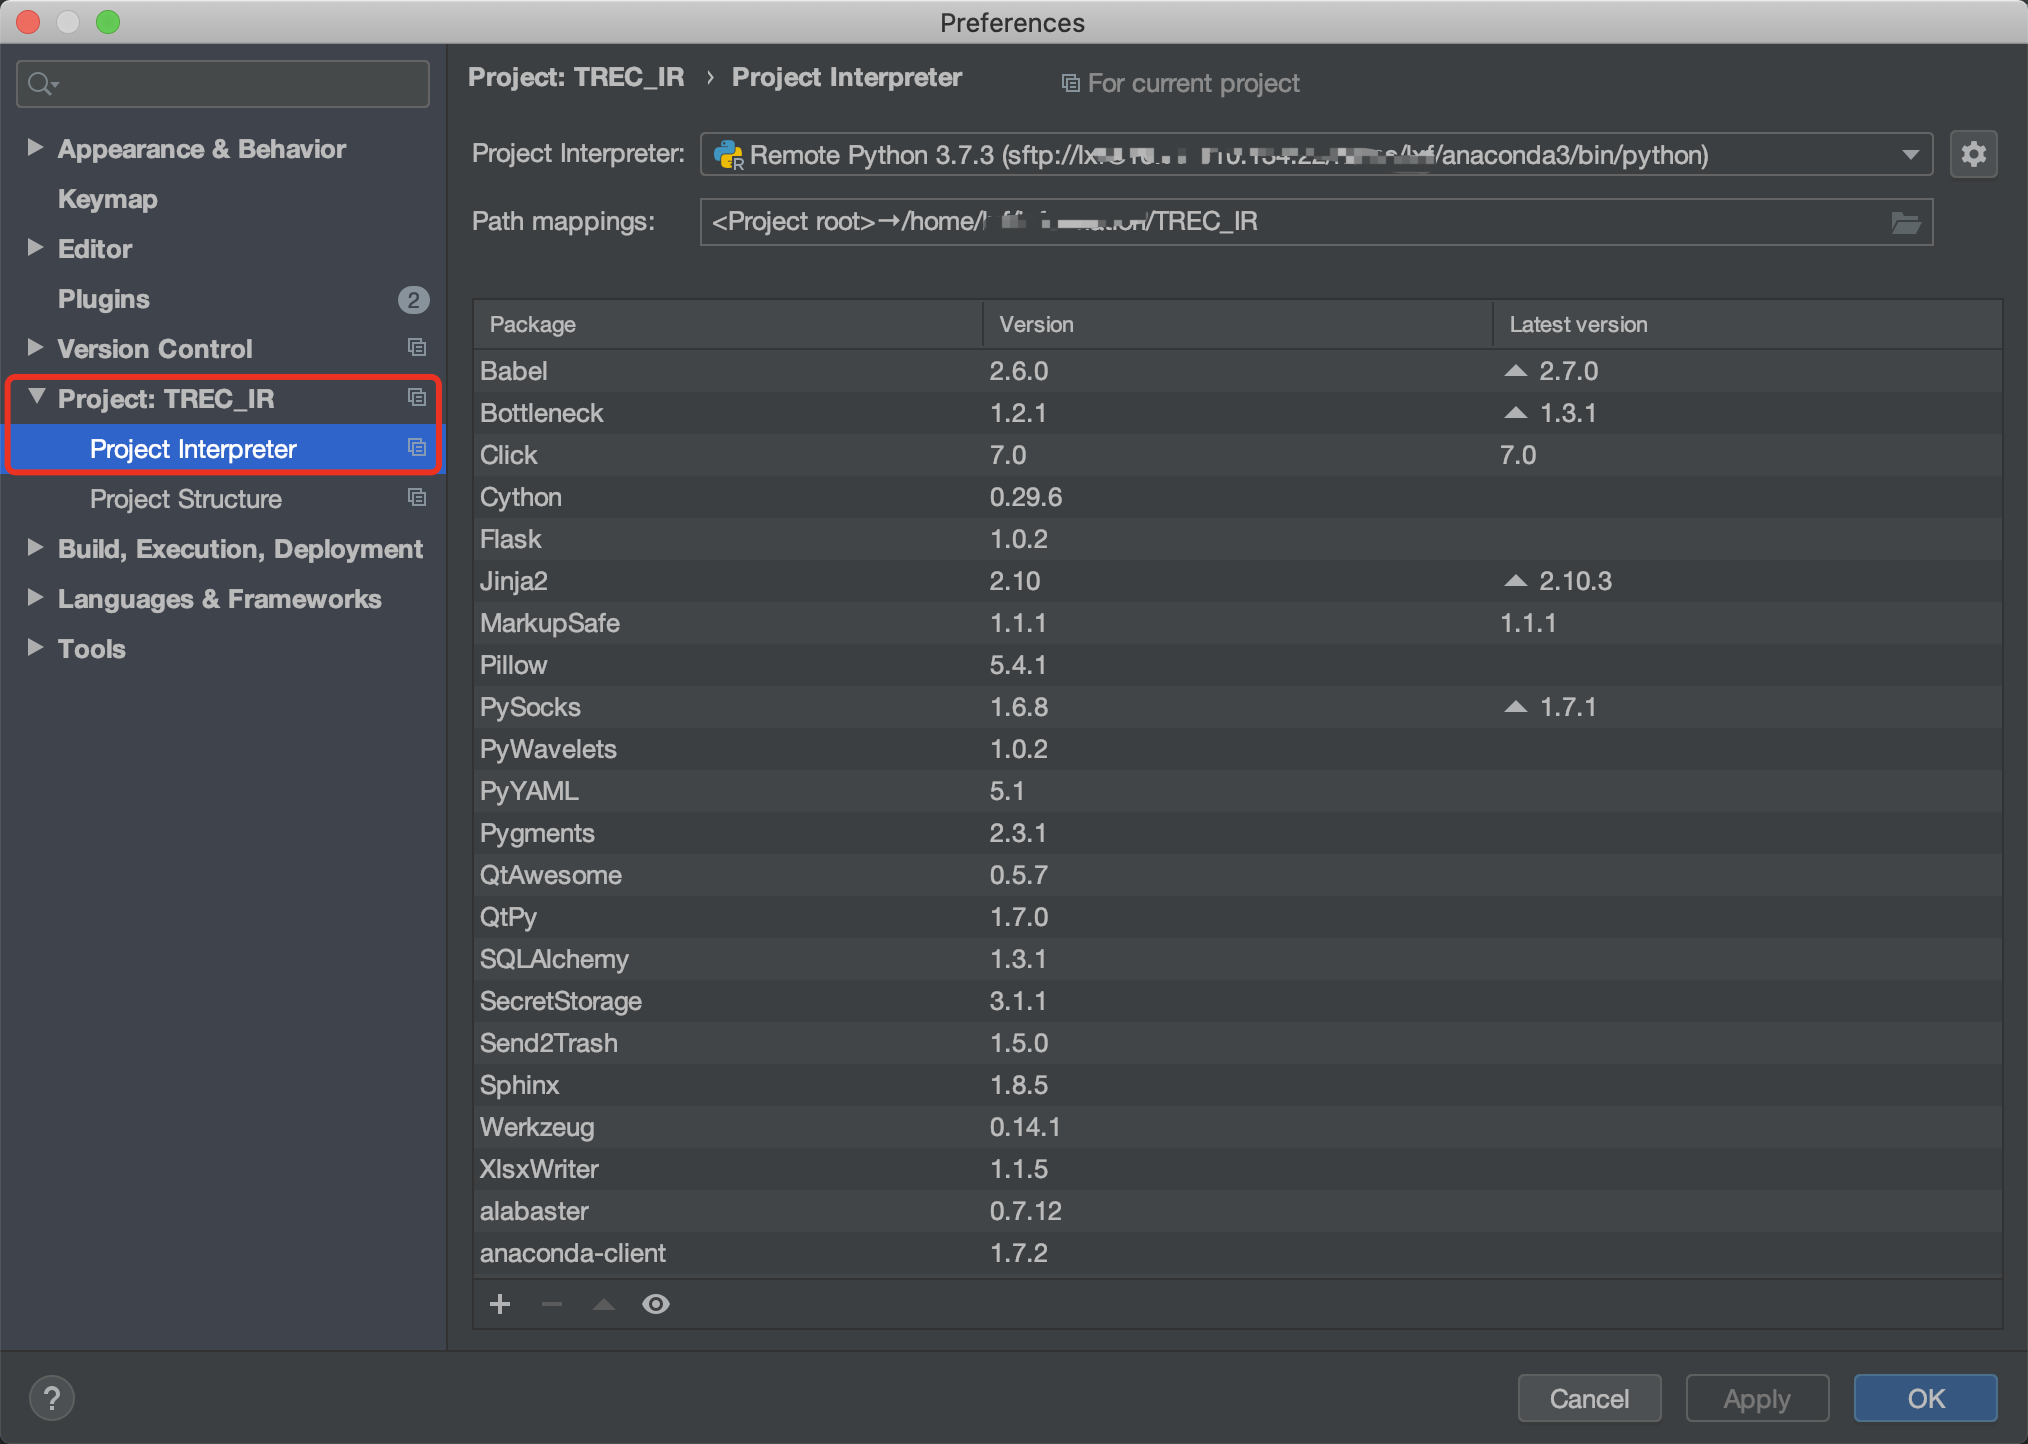This screenshot has height=1444, width=2028.
Task: Click the folder icon for path mappings
Action: tap(1908, 221)
